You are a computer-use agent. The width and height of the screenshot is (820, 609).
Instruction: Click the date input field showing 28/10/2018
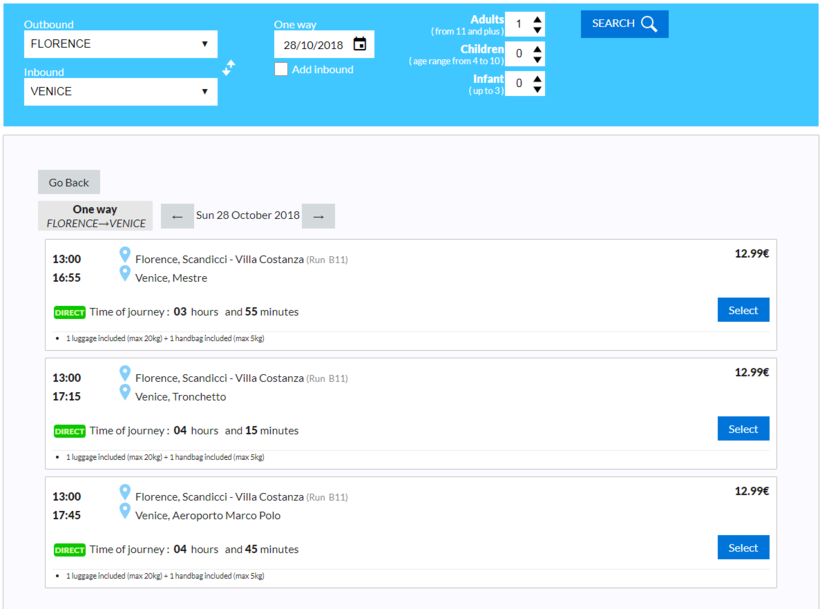tap(312, 45)
